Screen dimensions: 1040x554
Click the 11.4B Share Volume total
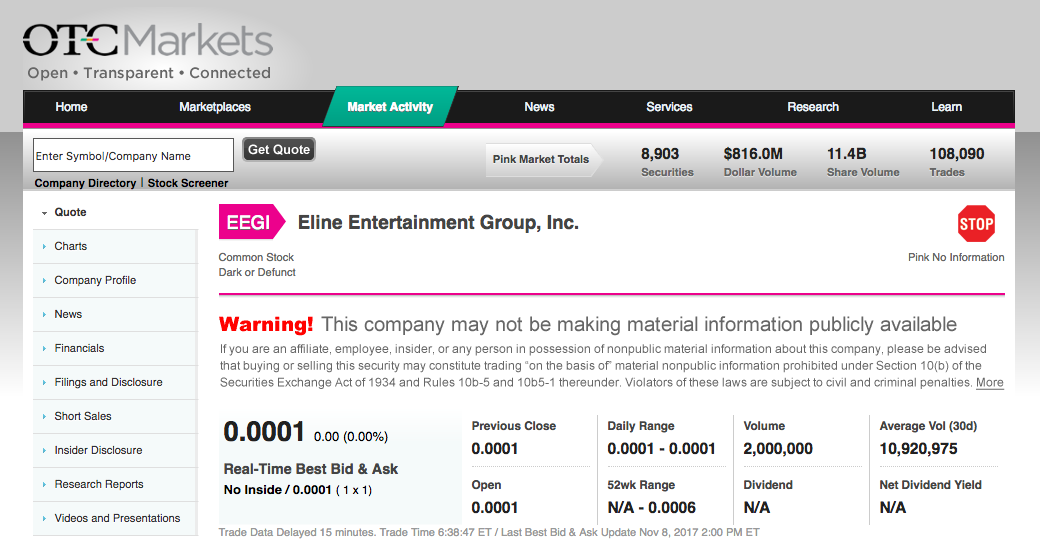point(863,162)
